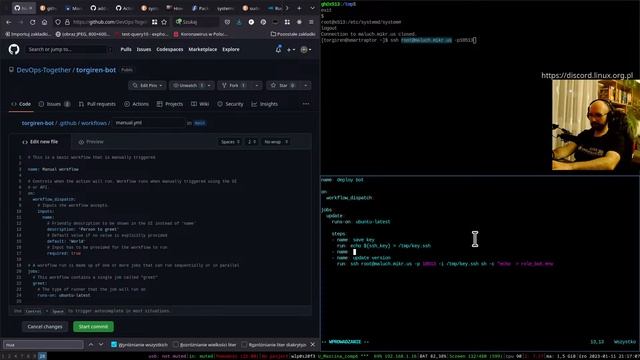The width and height of the screenshot is (640, 360).
Task: Open GitHub notifications bell
Action: pos(278,49)
